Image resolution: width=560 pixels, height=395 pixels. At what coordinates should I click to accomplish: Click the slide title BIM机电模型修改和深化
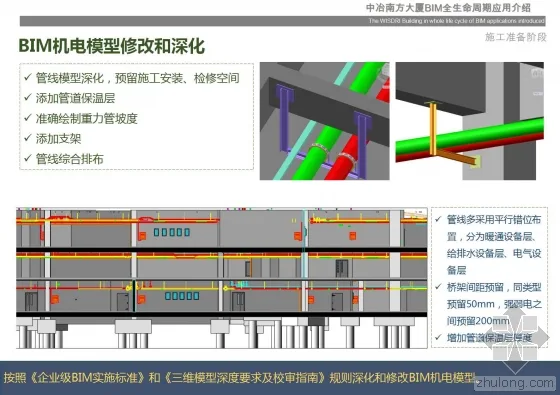click(112, 46)
